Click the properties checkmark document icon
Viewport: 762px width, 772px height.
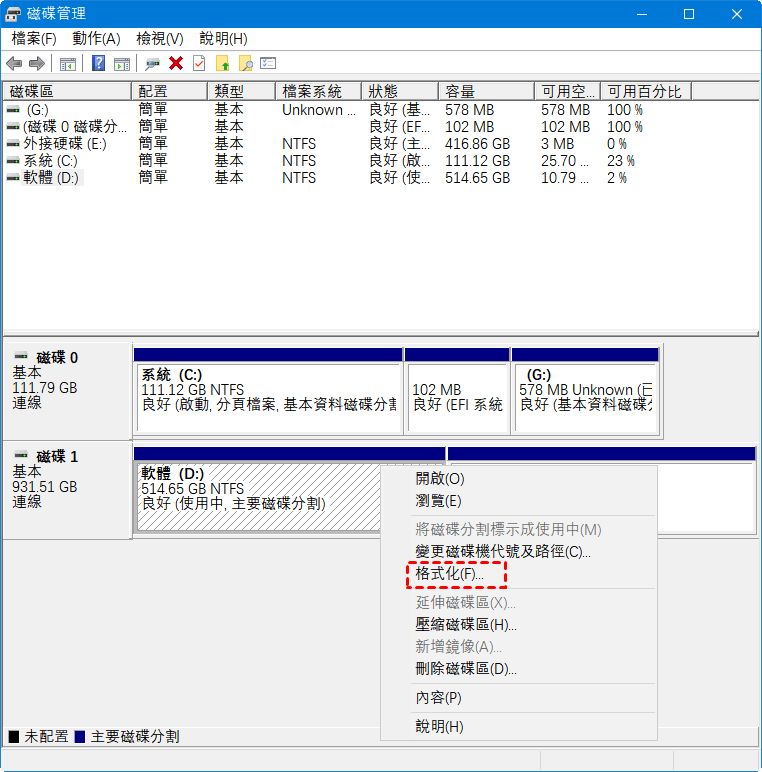(x=199, y=64)
